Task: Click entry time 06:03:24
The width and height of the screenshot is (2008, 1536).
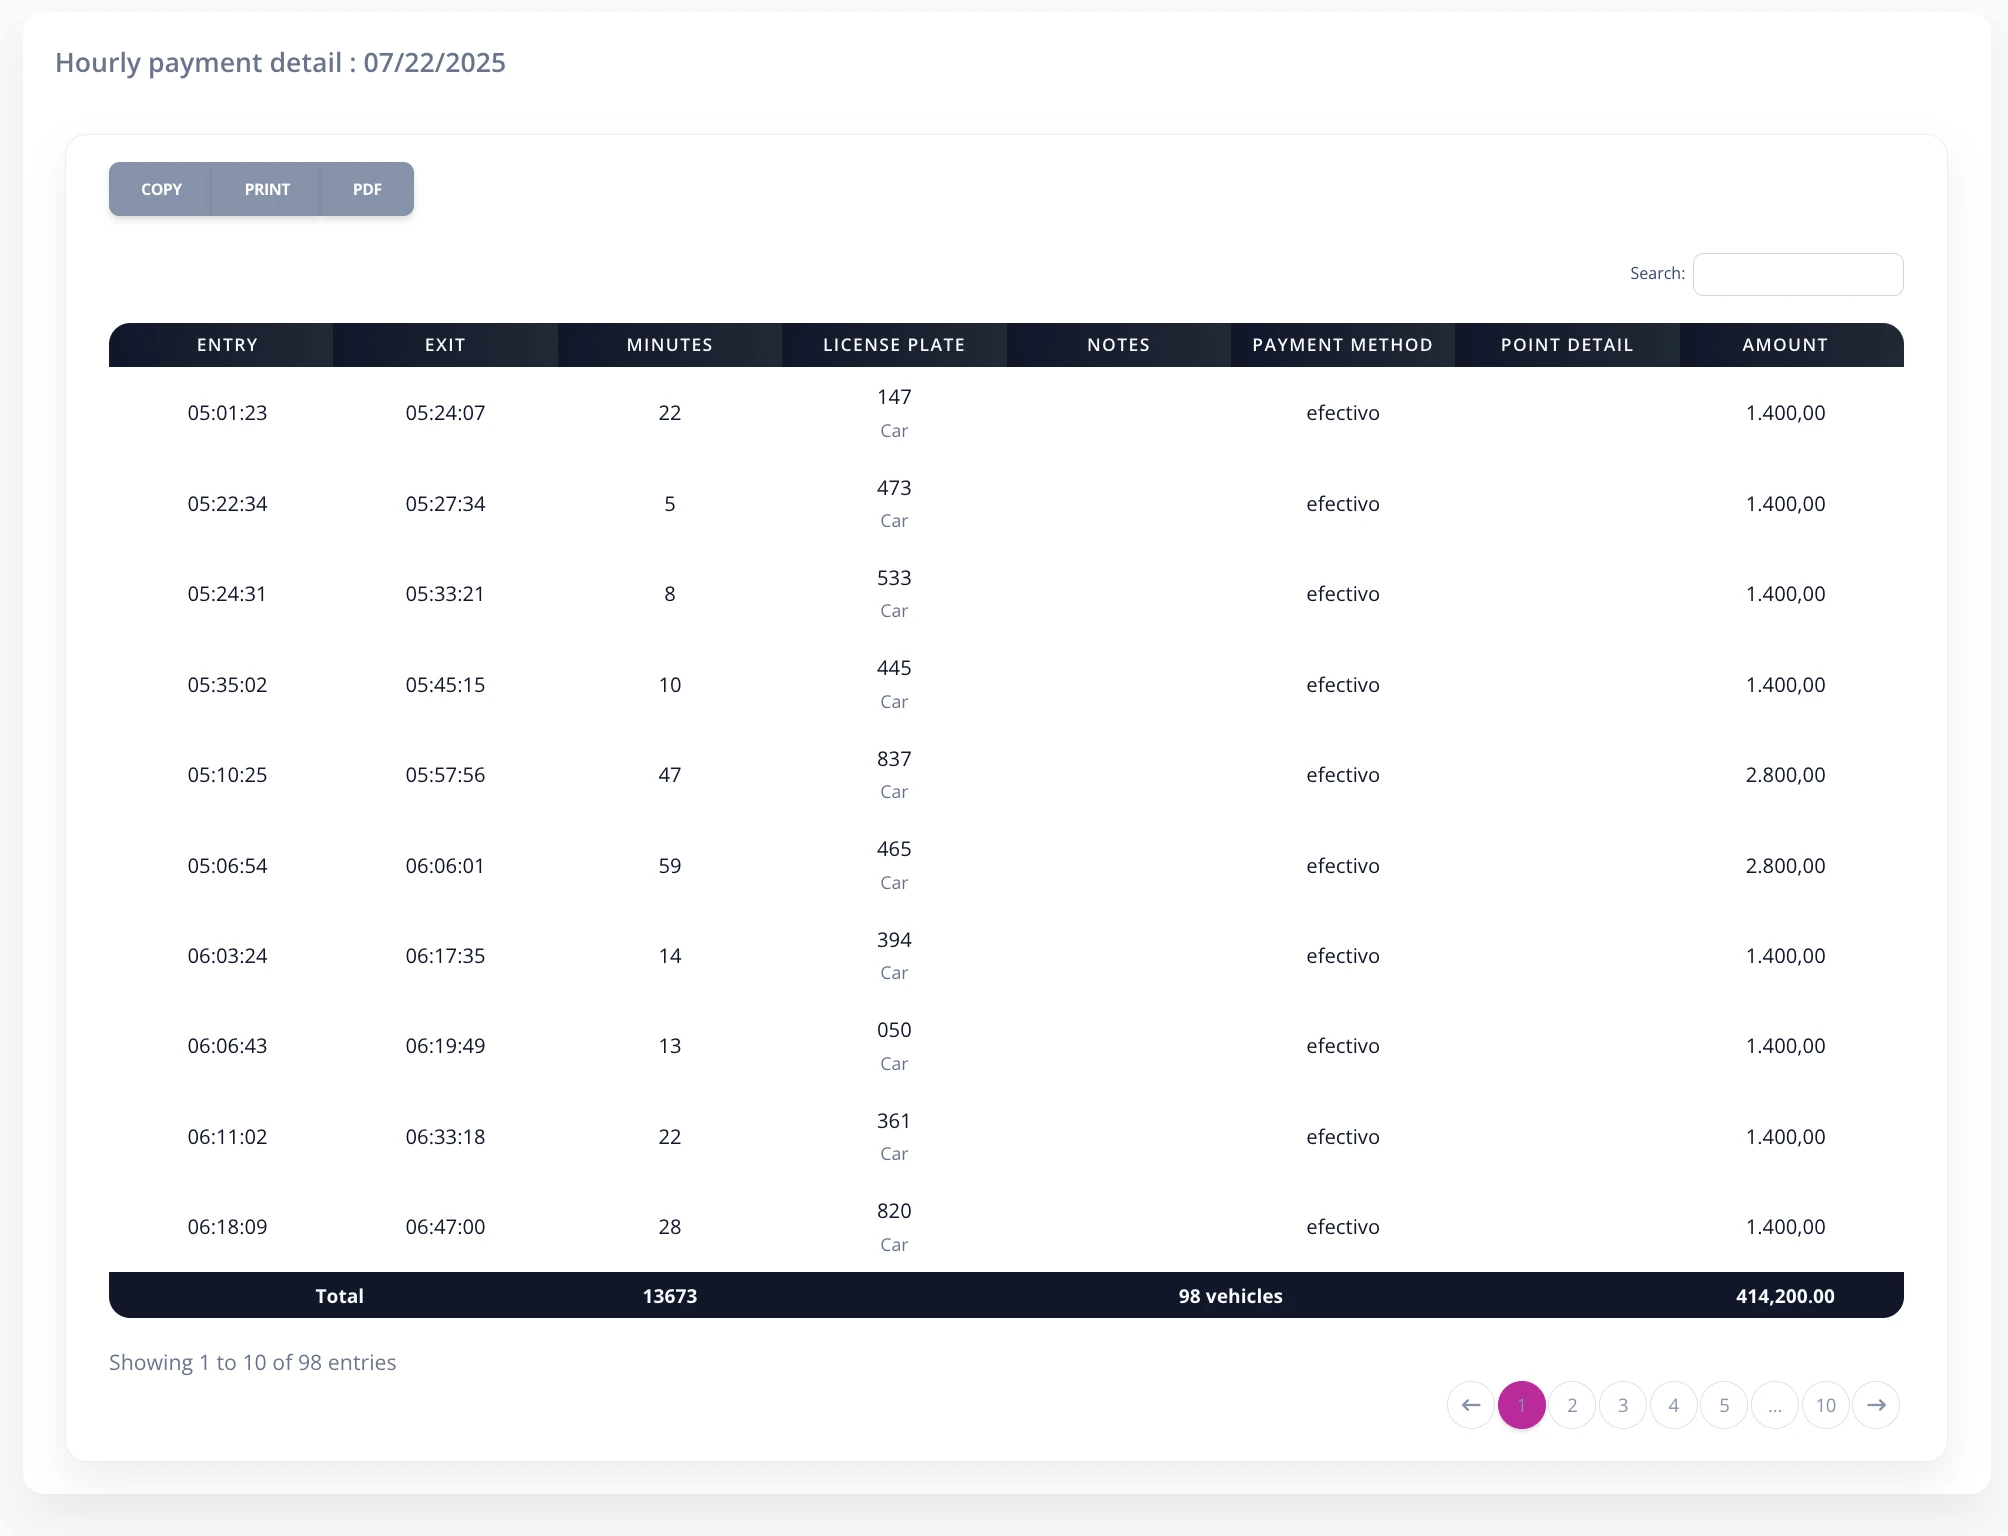Action: pos(227,956)
